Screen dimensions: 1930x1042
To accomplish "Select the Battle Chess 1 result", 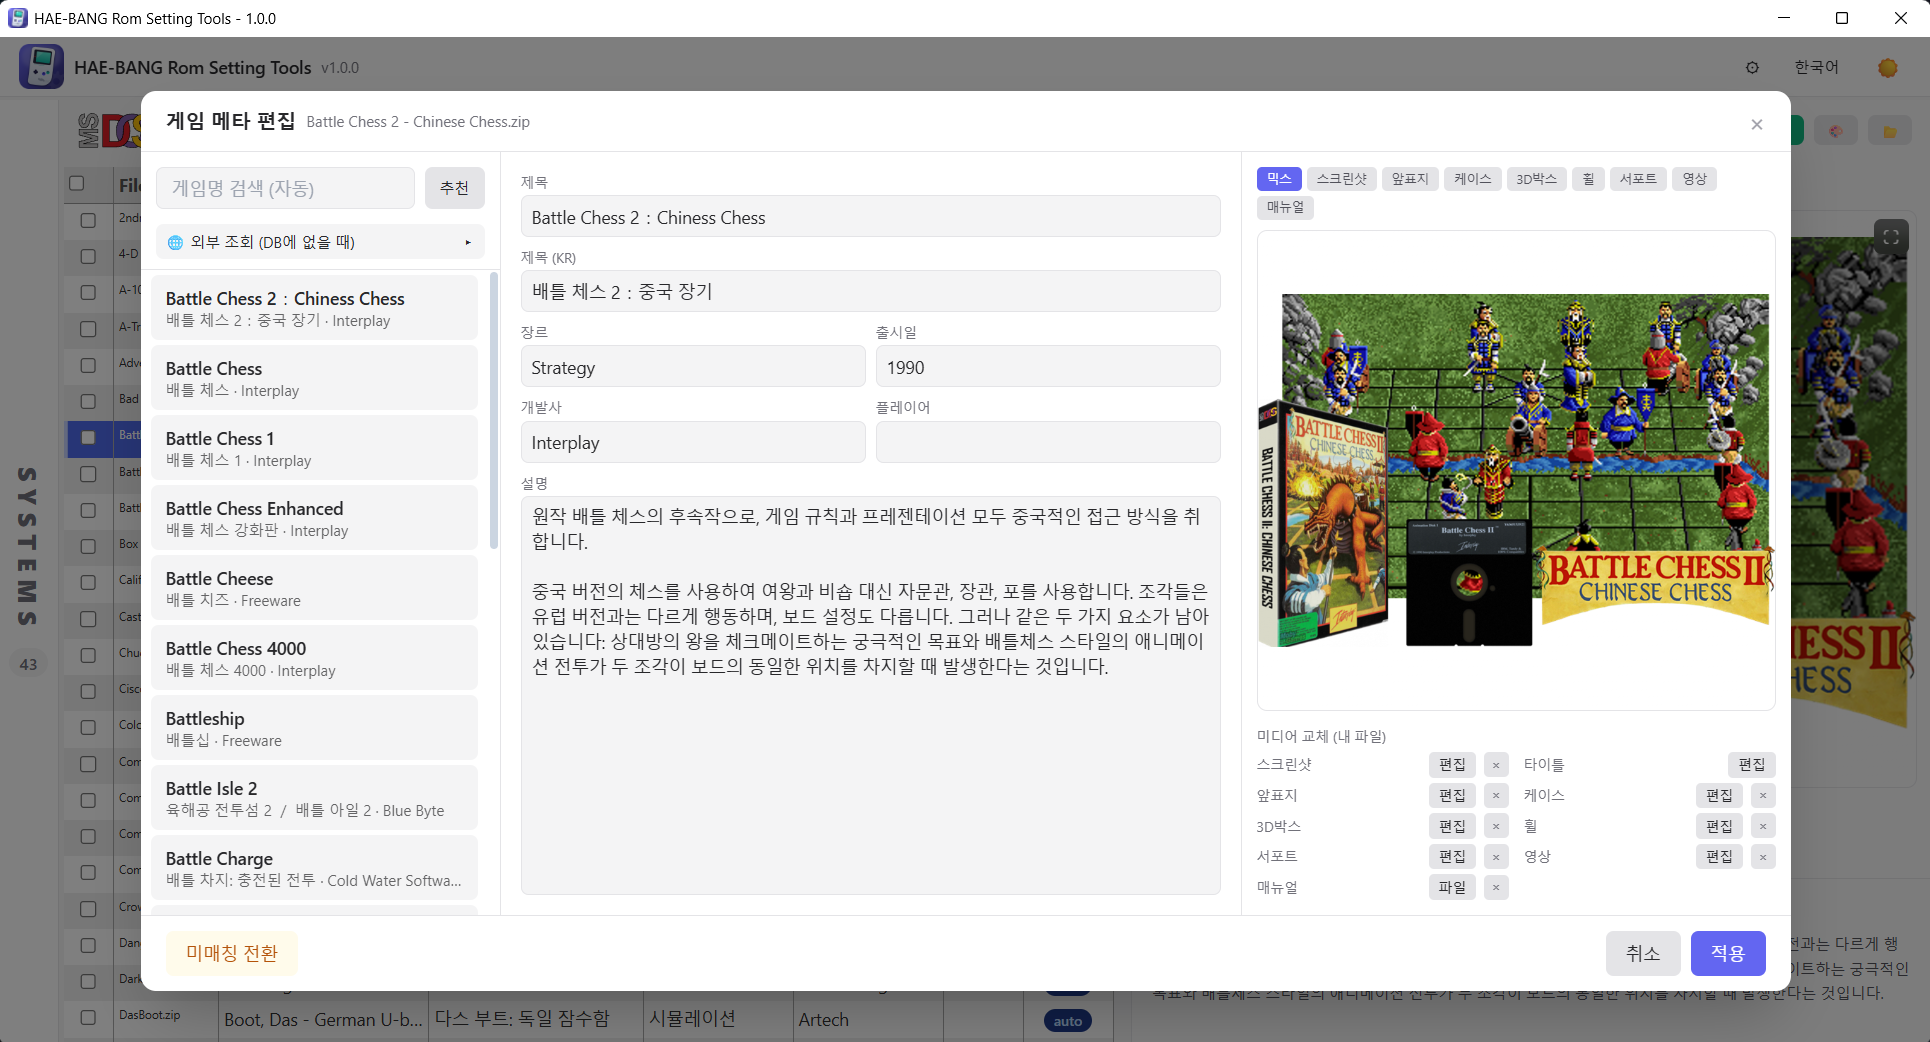I will [315, 448].
